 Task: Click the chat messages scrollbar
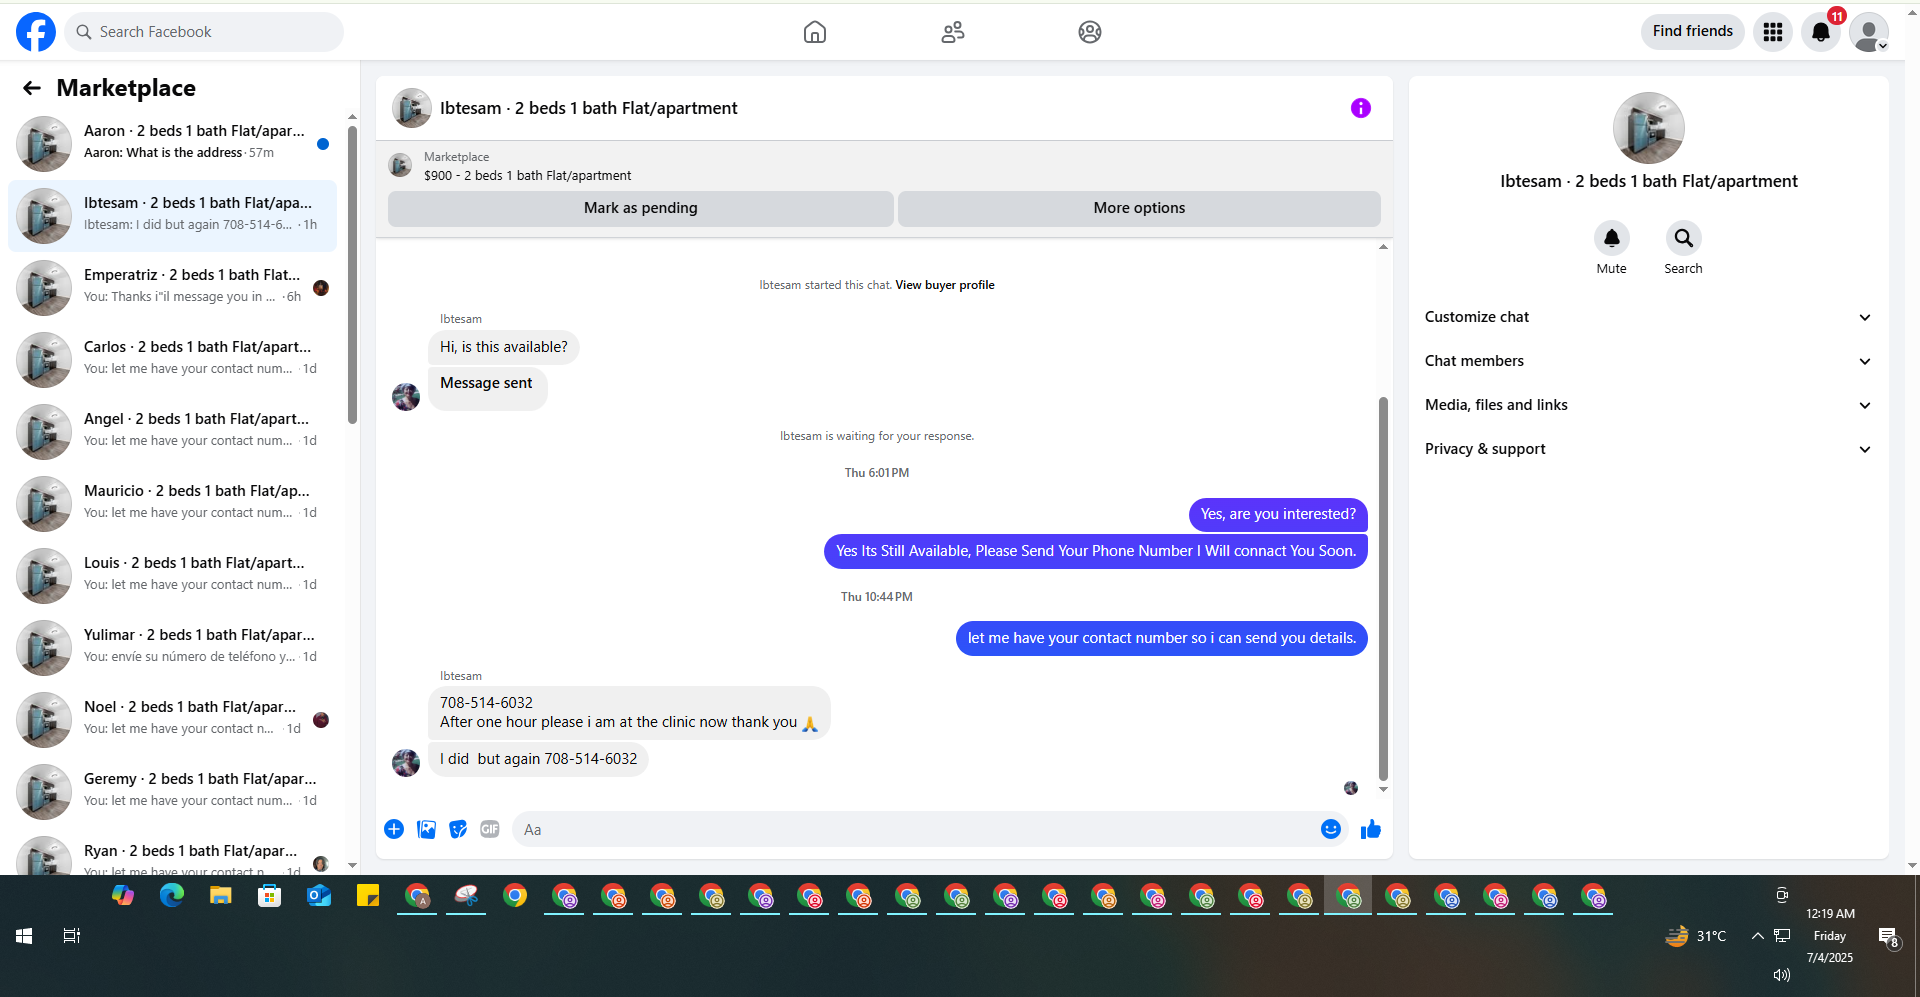point(1383,588)
